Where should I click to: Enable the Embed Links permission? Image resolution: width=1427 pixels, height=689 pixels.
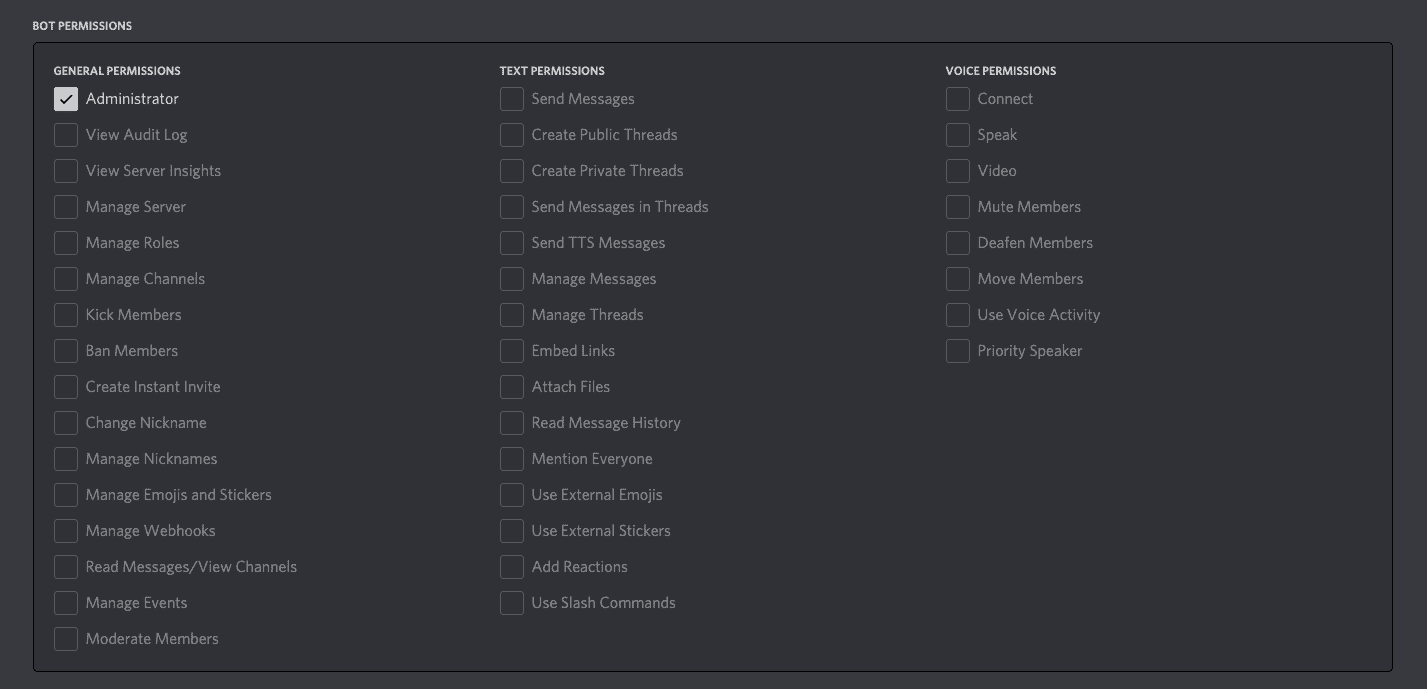[512, 350]
